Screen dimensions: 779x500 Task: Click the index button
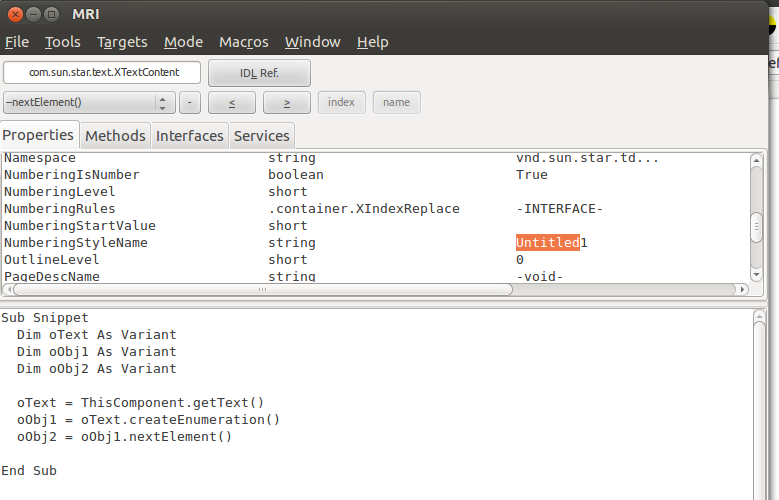click(x=341, y=102)
